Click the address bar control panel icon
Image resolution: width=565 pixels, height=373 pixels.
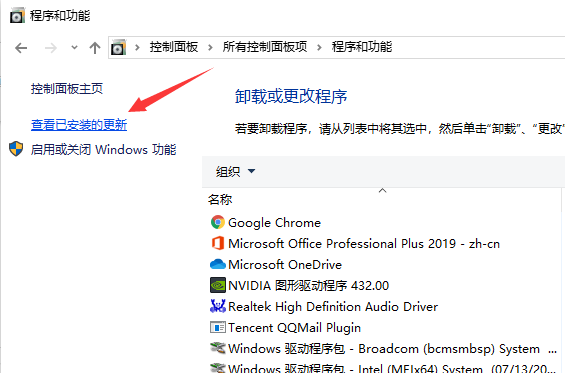118,47
